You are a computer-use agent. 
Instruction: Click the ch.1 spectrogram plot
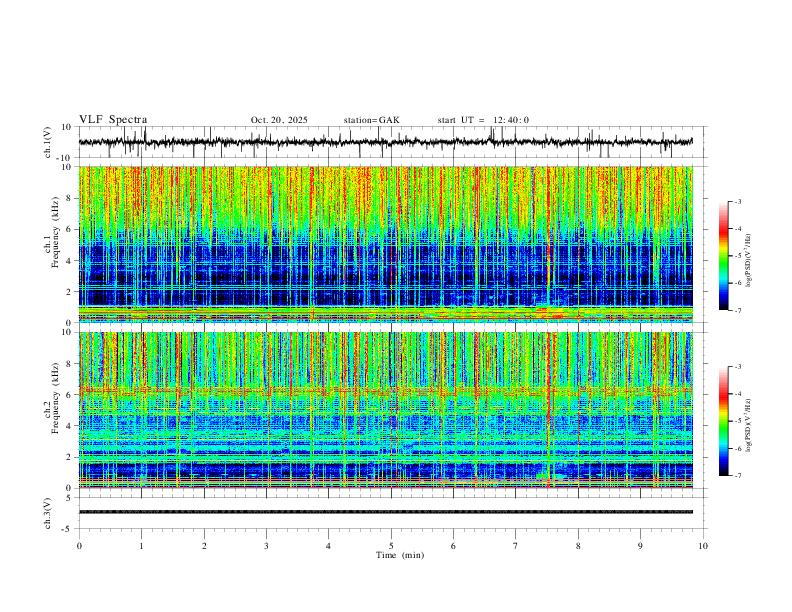pos(386,244)
